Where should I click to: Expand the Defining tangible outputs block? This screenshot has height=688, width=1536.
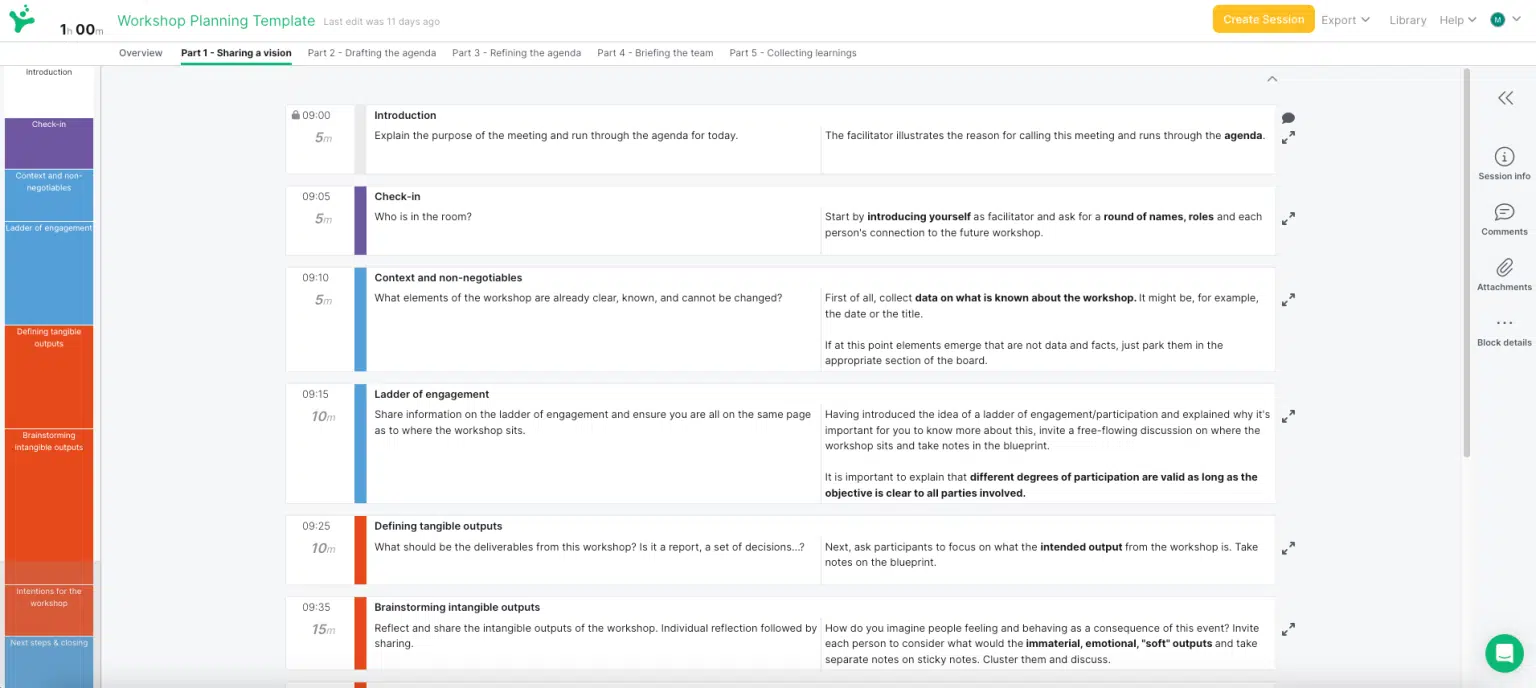1288,548
